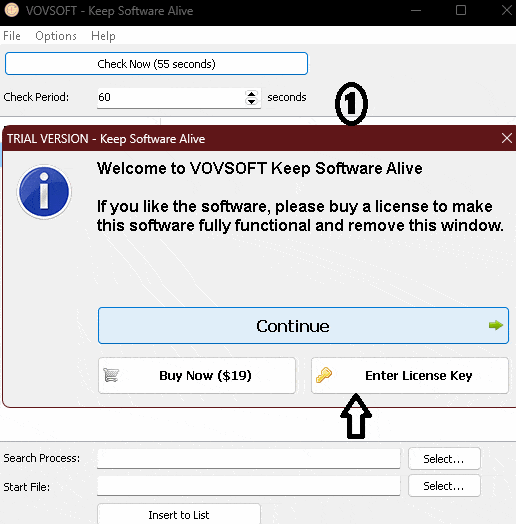The width and height of the screenshot is (529, 524).
Task: Click the green arrow on Continue
Action: 496,325
